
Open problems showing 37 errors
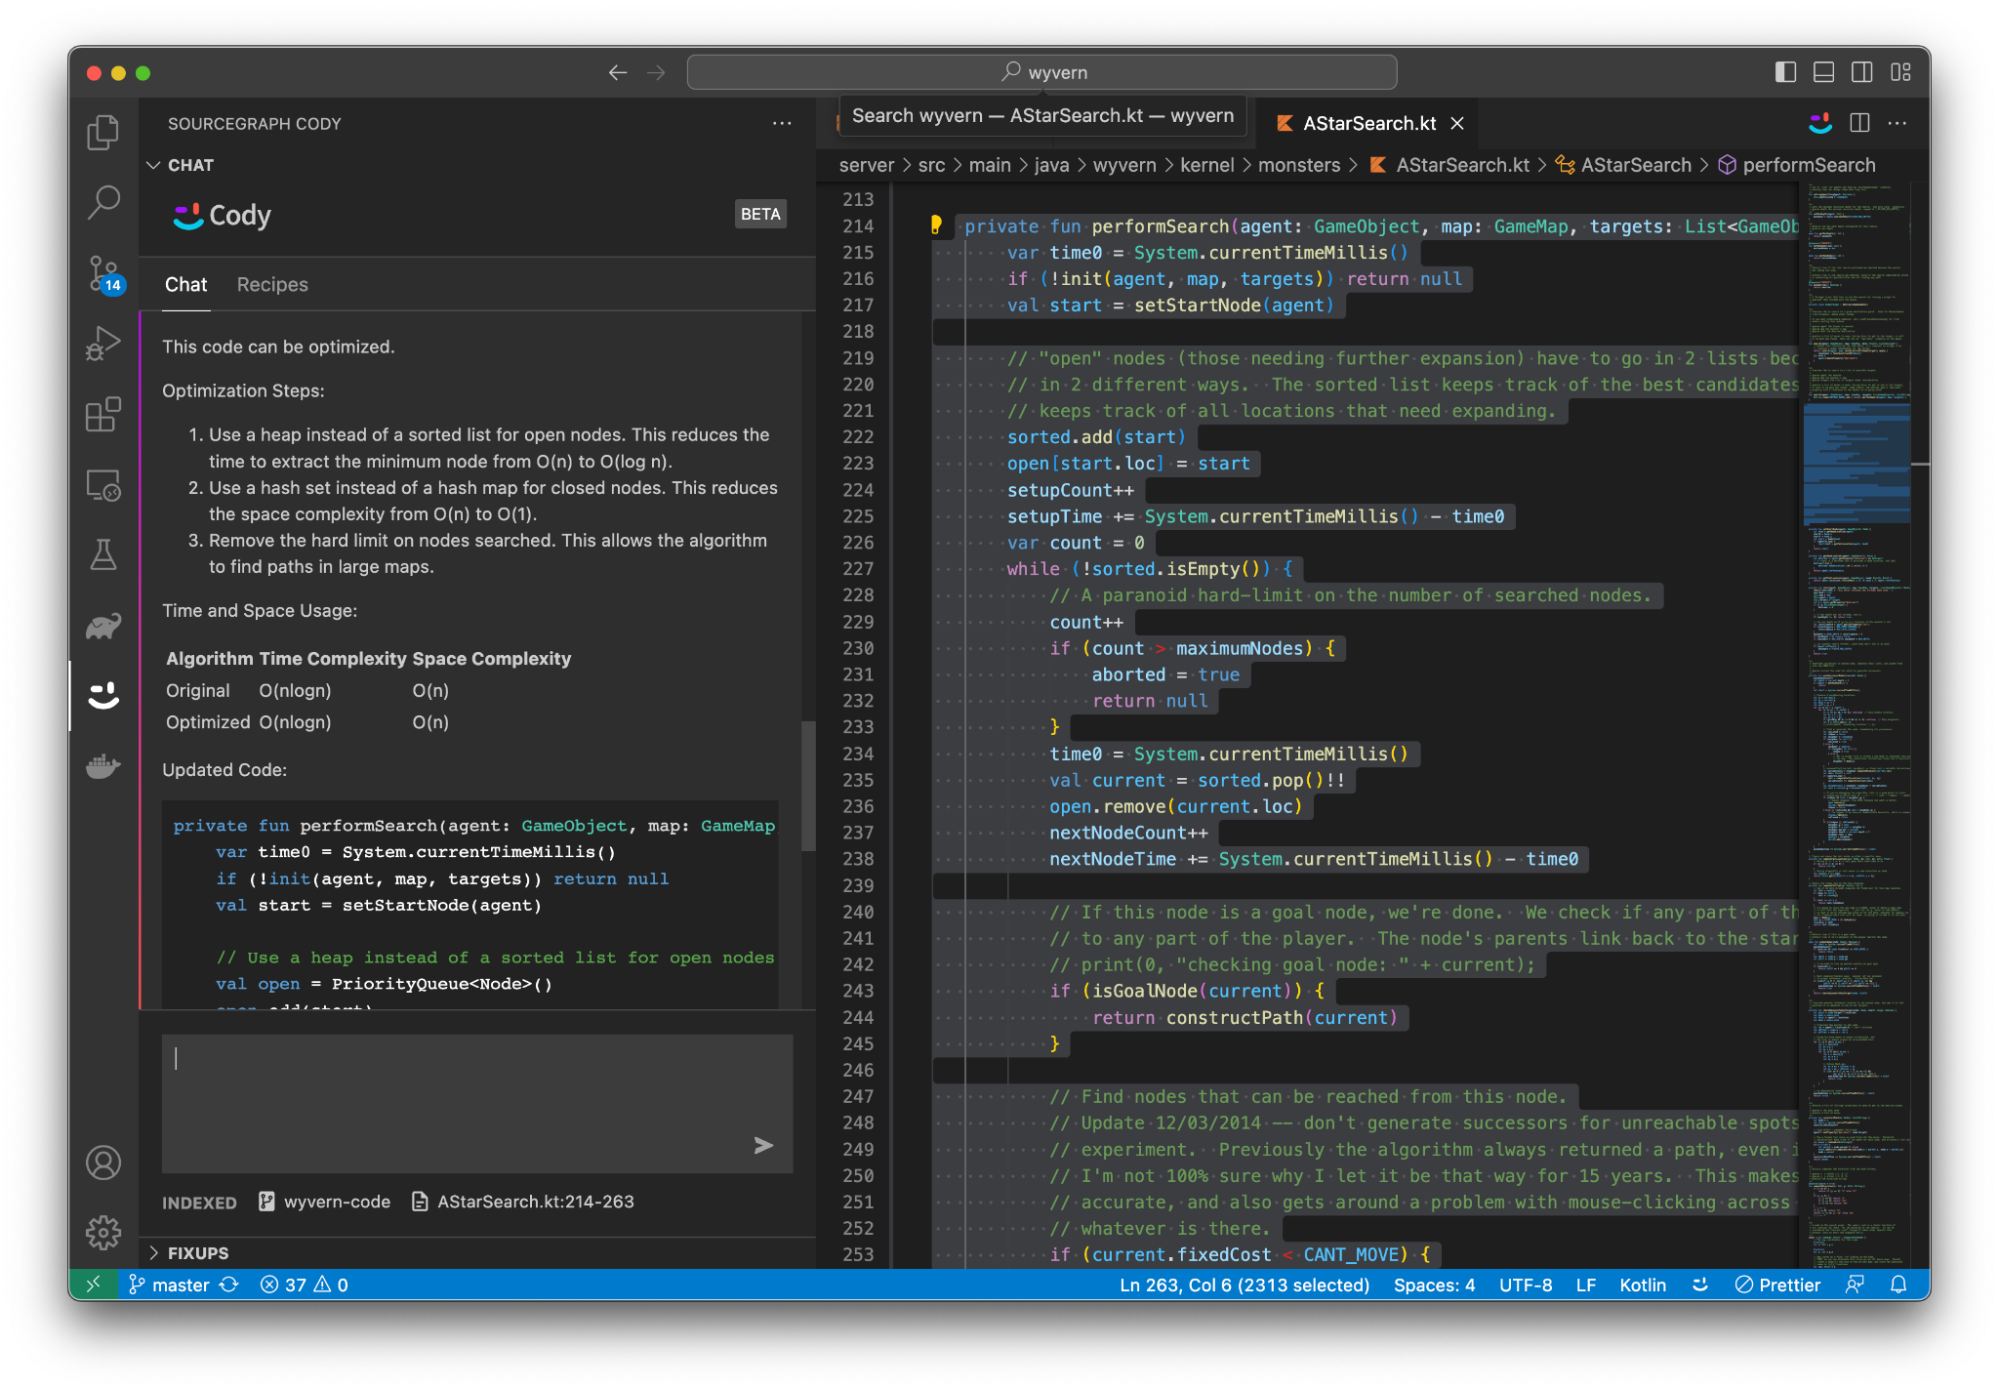point(304,1285)
